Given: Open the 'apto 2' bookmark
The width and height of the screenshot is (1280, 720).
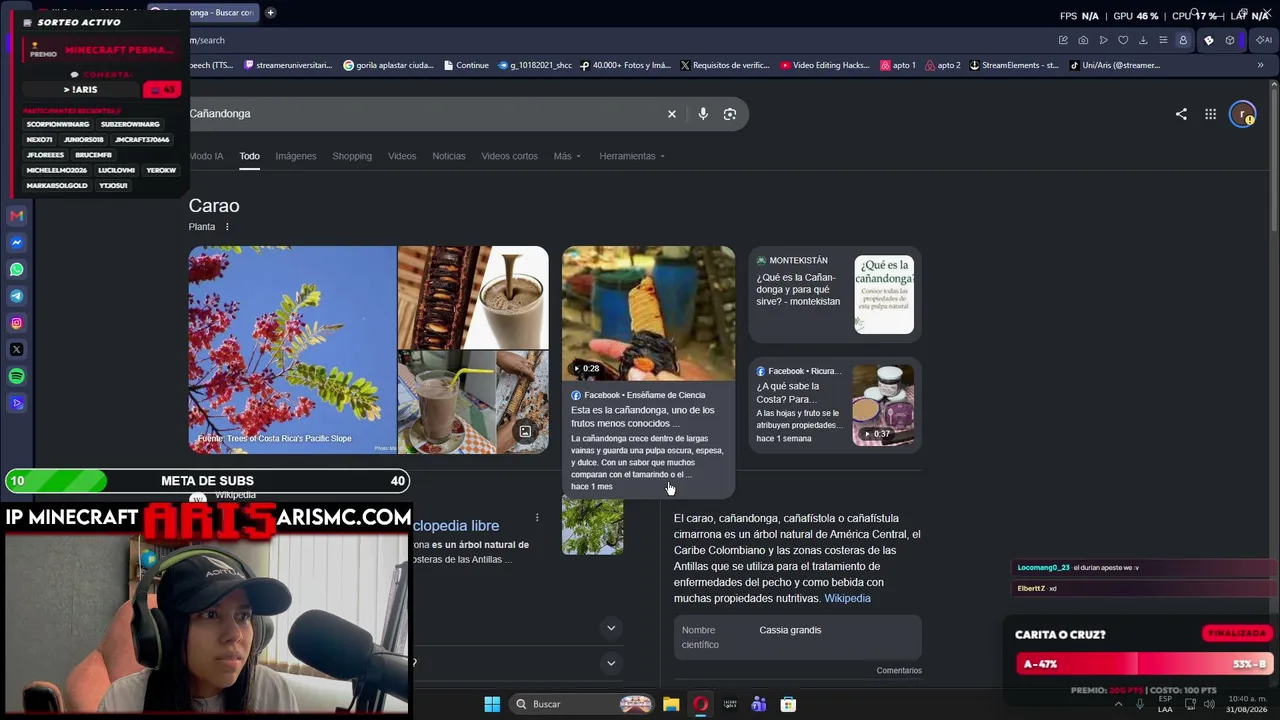Looking at the screenshot, I should 943,65.
